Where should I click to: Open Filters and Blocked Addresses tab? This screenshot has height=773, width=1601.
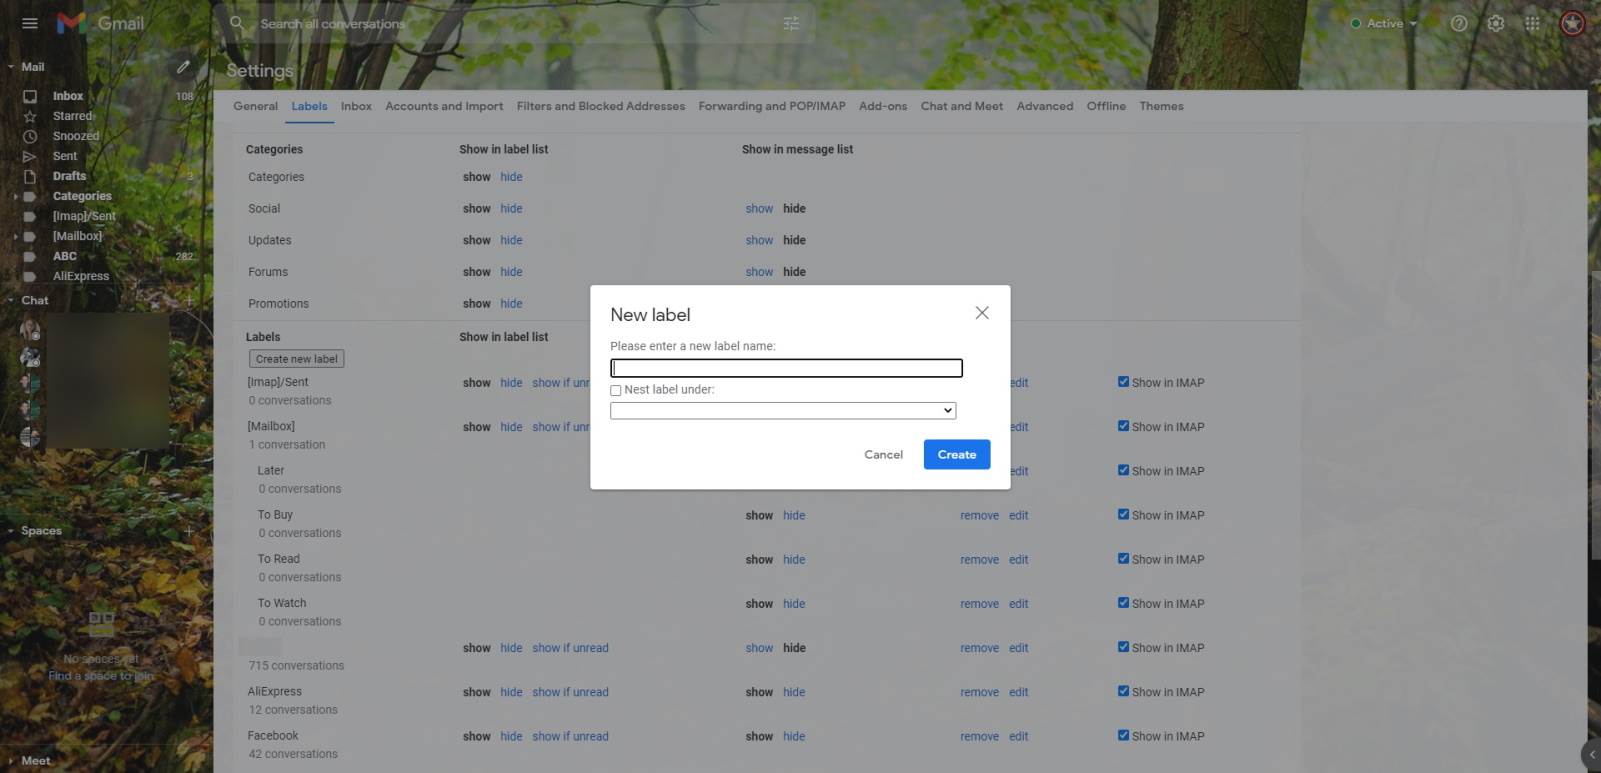(x=600, y=106)
